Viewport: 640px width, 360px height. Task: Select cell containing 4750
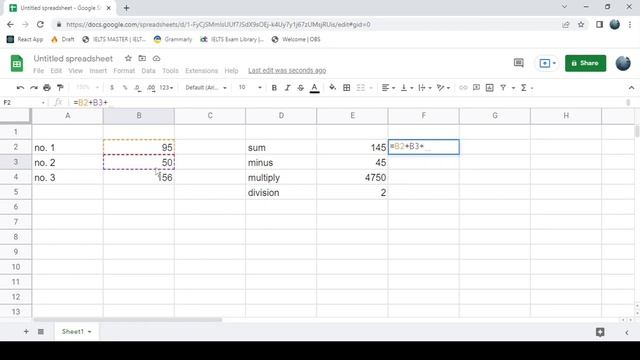[x=352, y=178]
